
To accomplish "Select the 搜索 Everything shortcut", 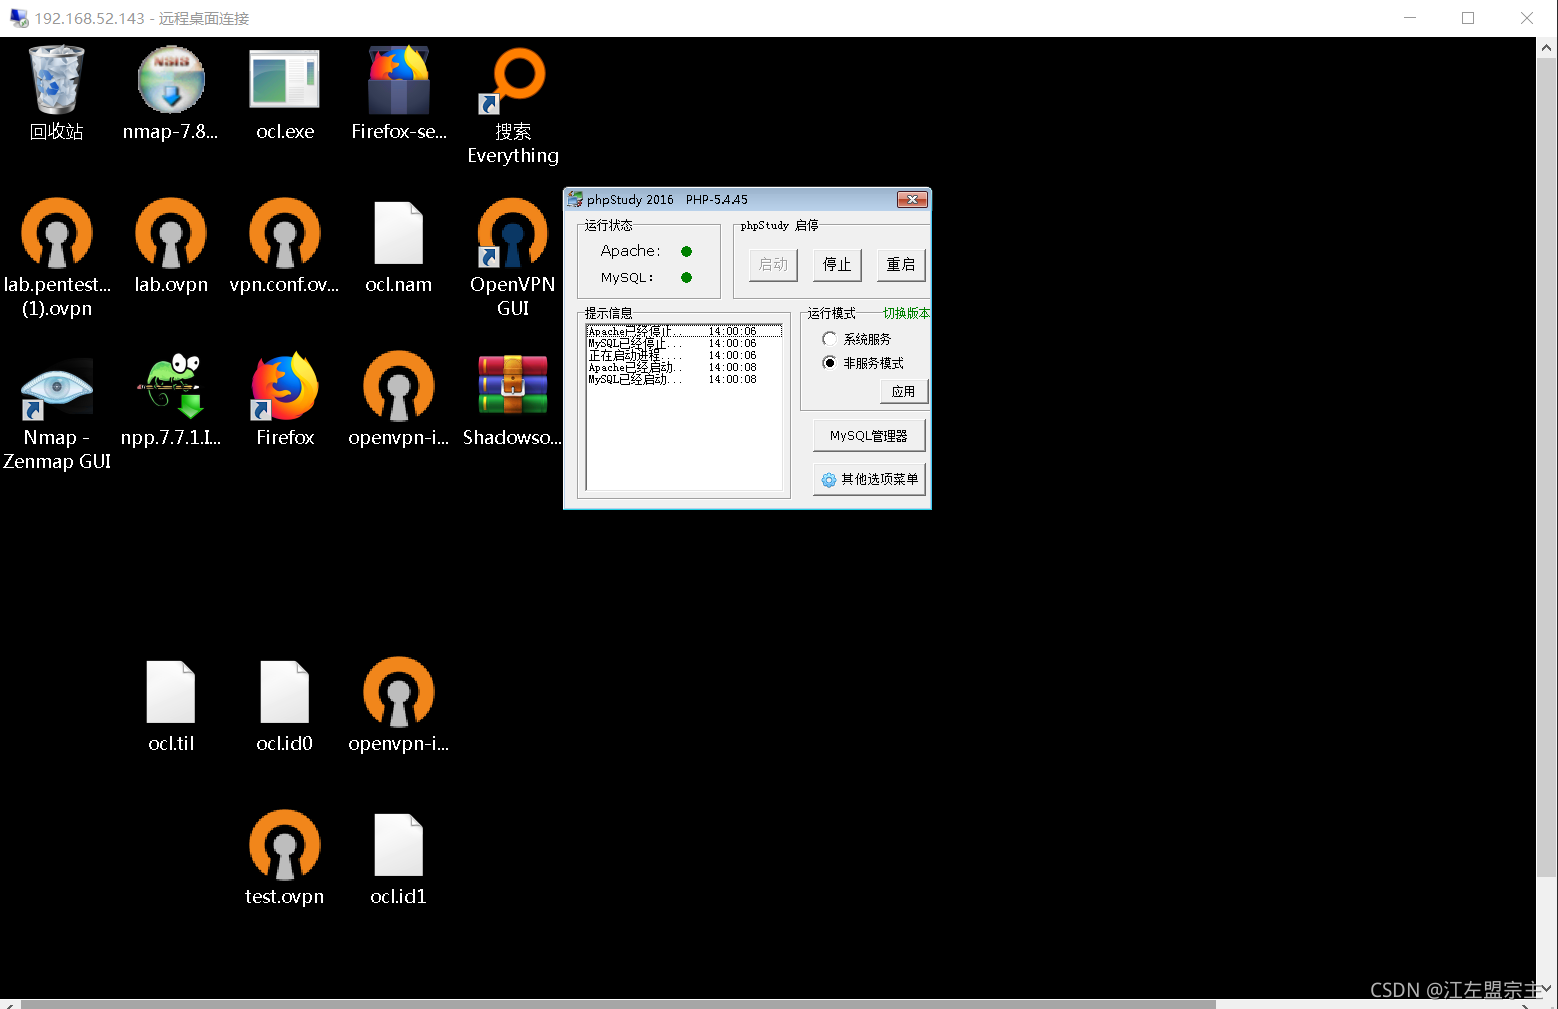I will (513, 105).
